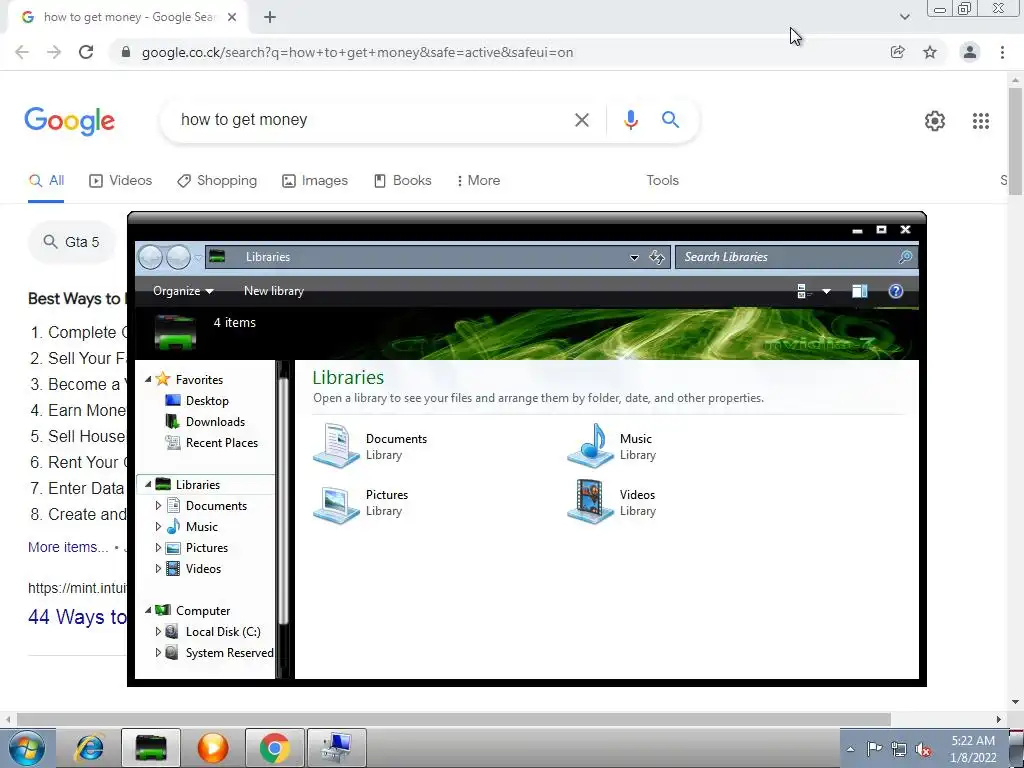Open More search categories menu
The width and height of the screenshot is (1024, 768).
pyautogui.click(x=478, y=181)
